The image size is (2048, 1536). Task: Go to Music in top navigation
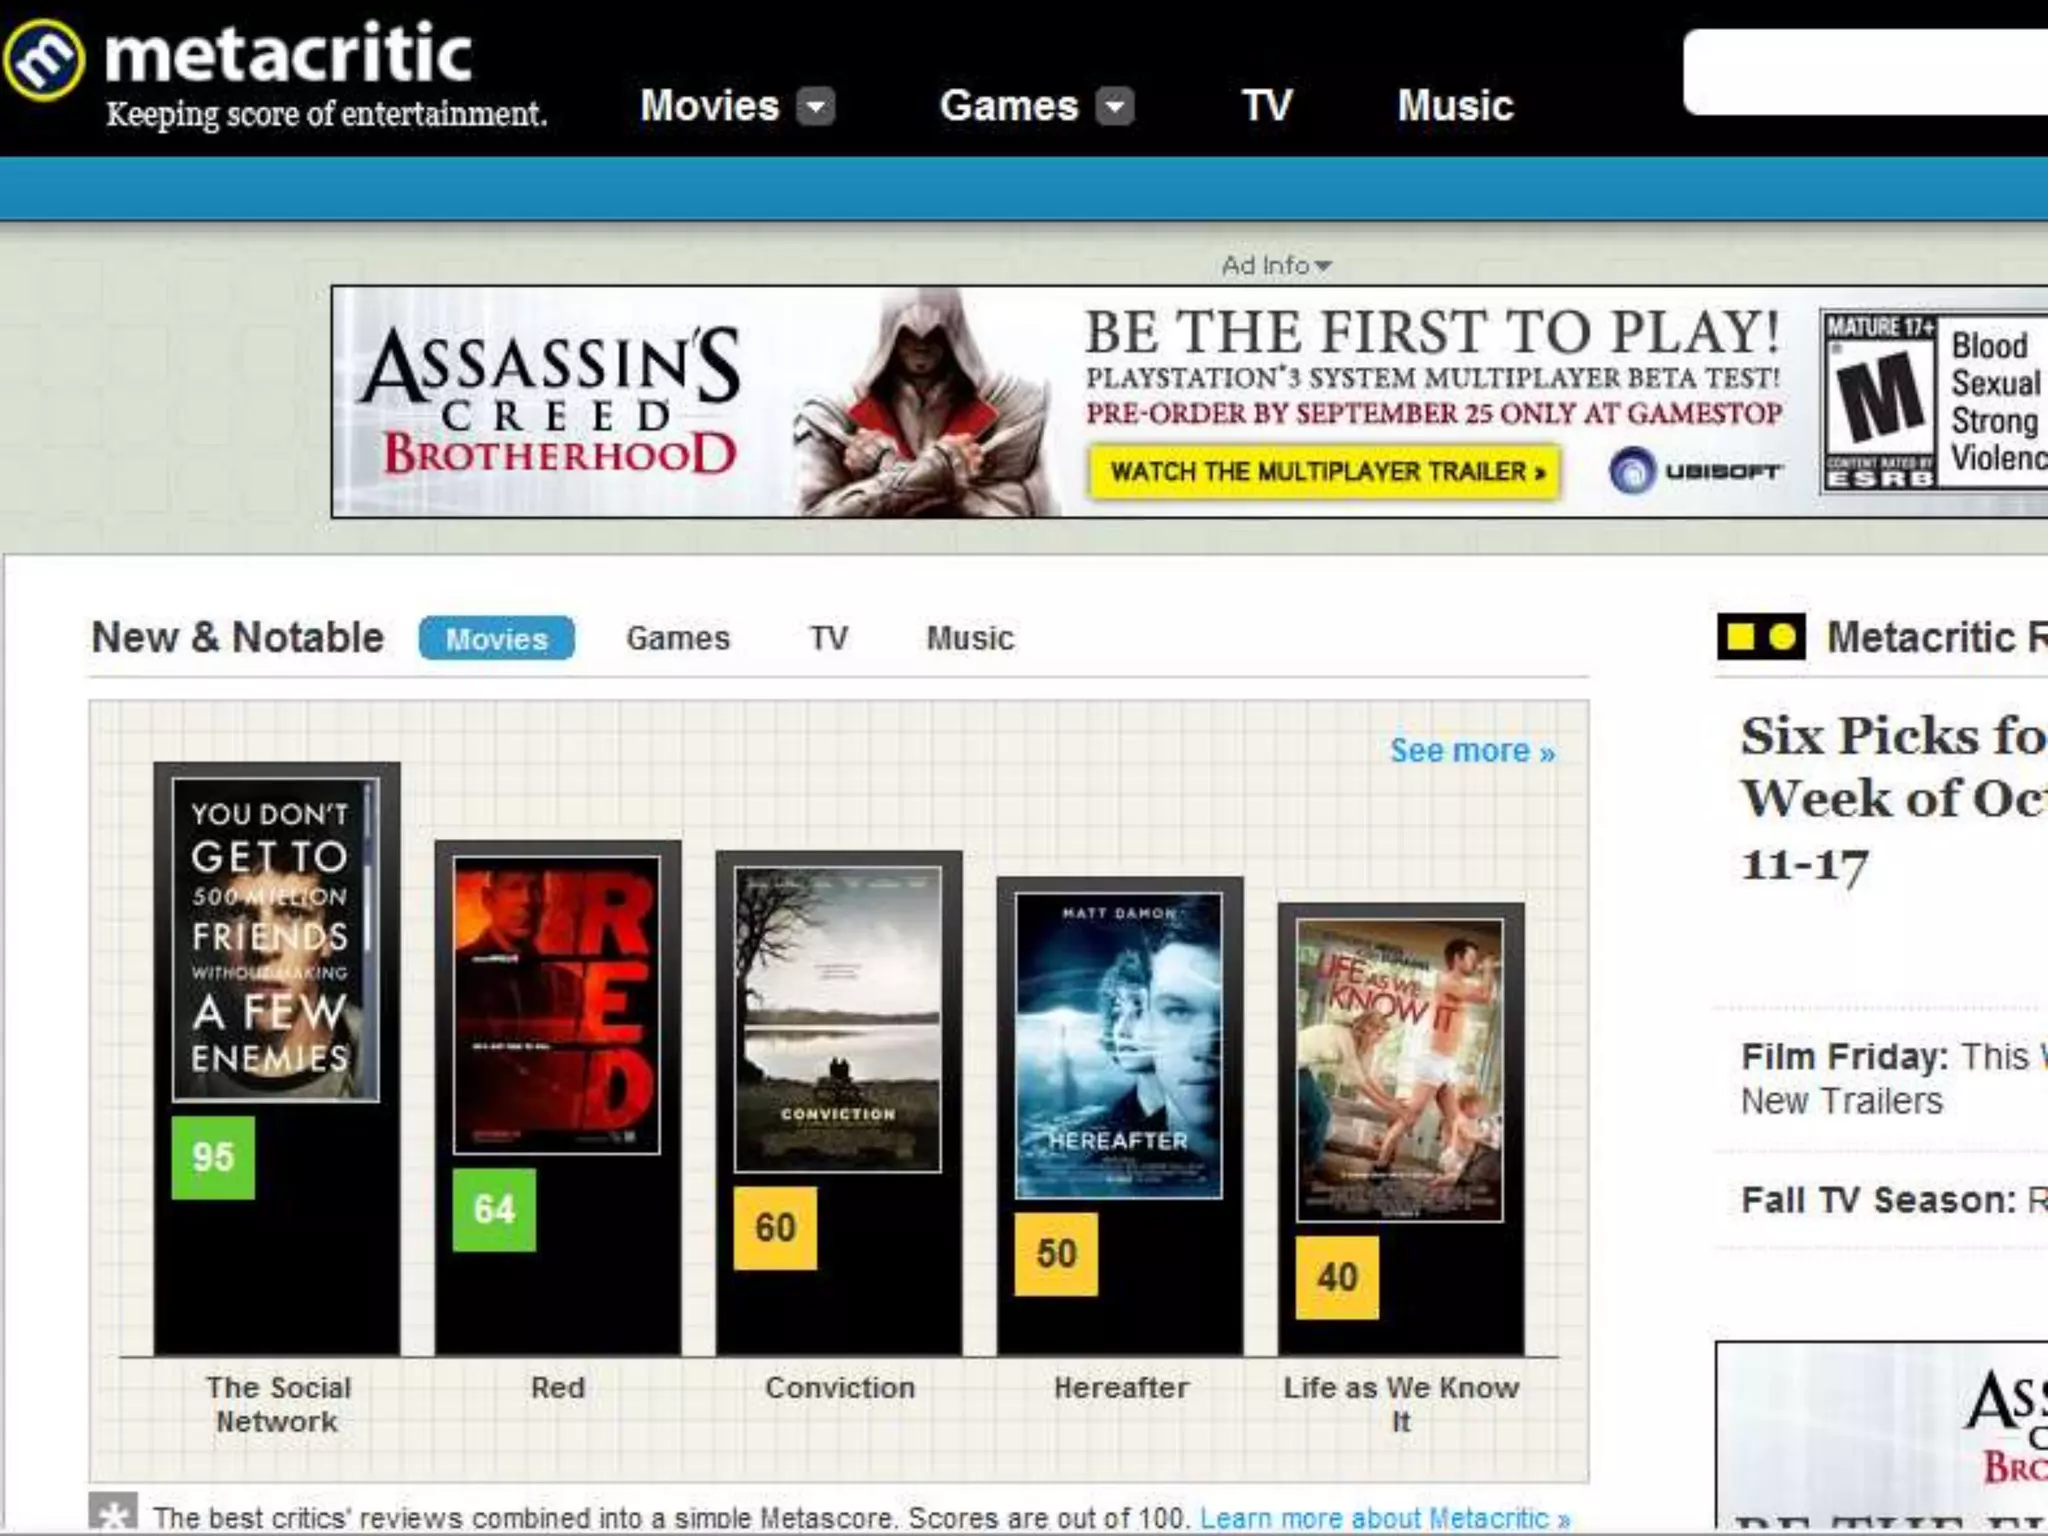pyautogui.click(x=1455, y=106)
